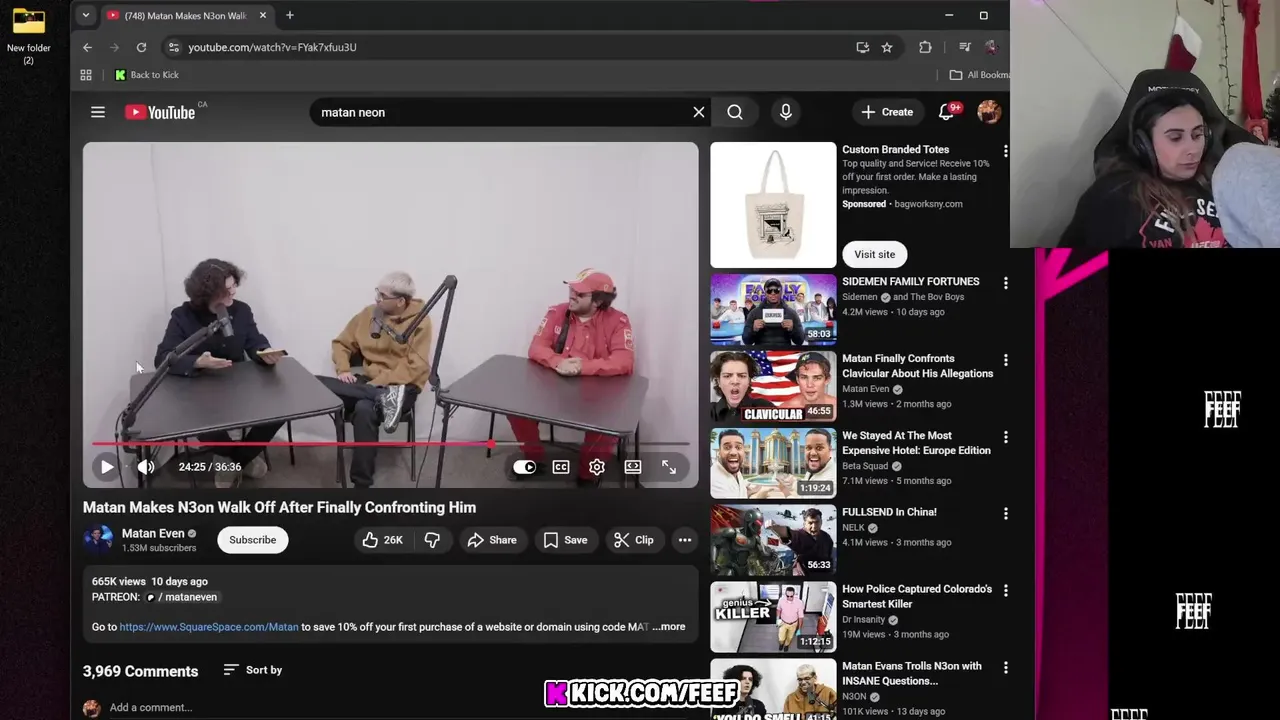Screen dimensions: 1280x720
Task: Expand description with ...more
Action: point(669,627)
